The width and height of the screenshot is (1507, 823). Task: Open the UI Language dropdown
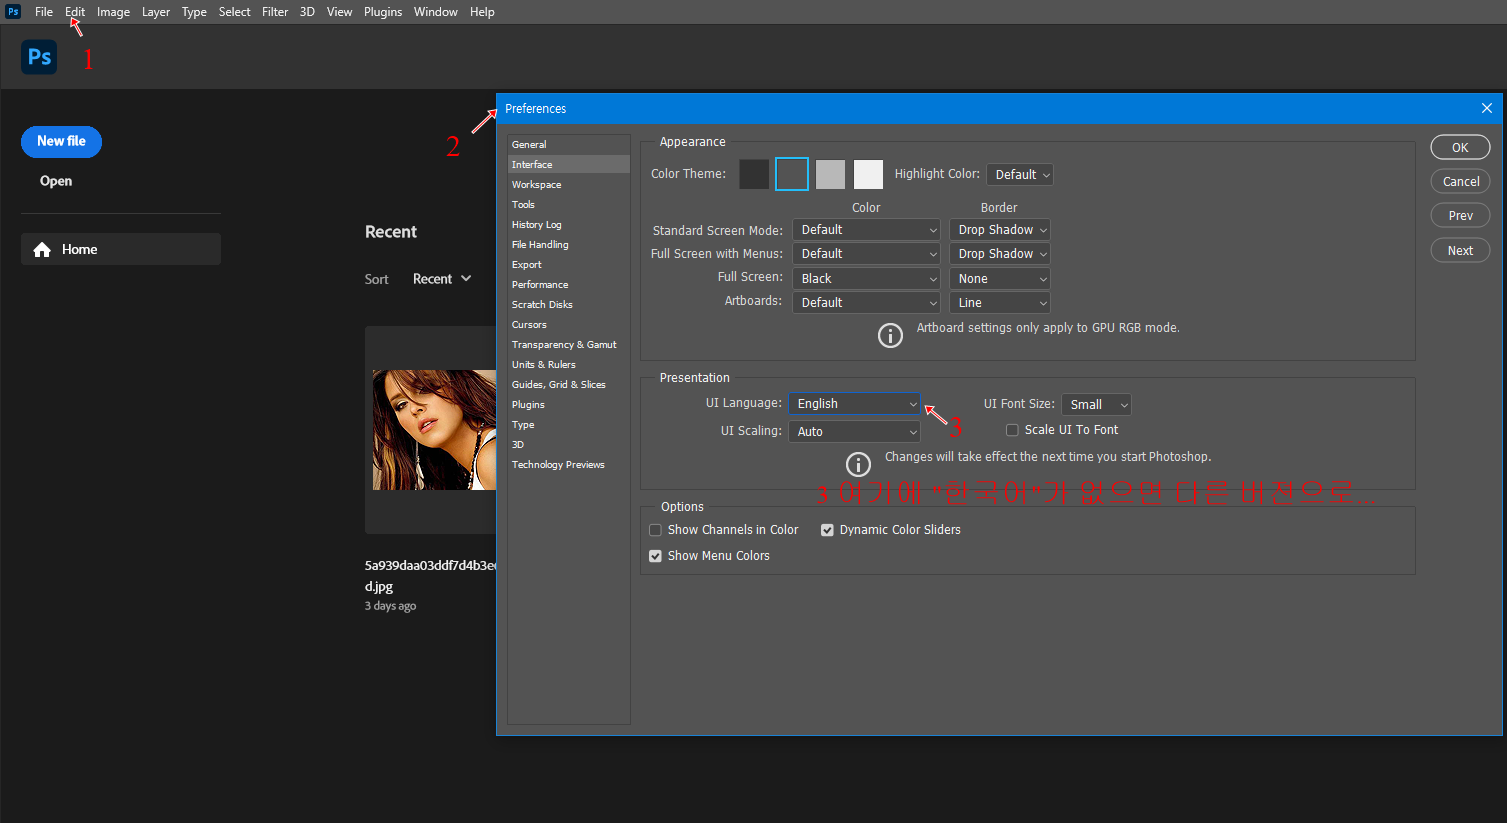[x=854, y=404]
